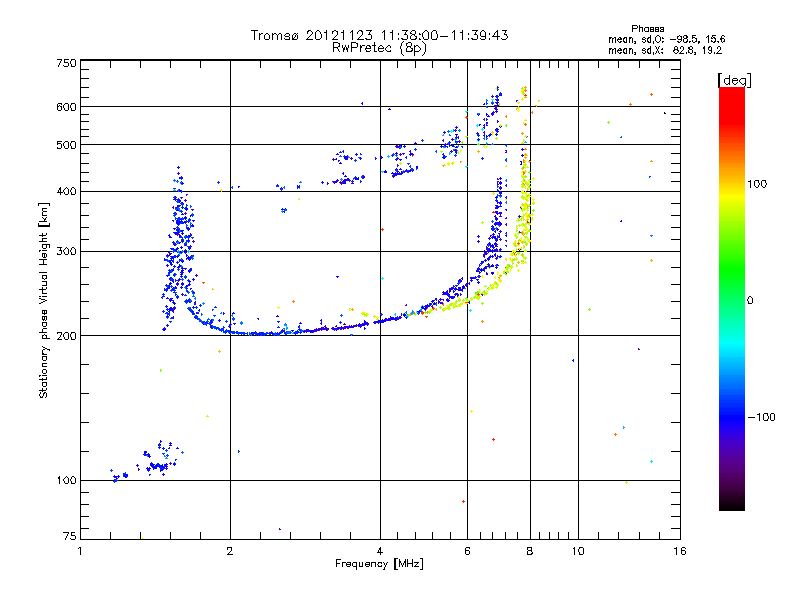Click the 'Phases' heading text

coord(647,29)
